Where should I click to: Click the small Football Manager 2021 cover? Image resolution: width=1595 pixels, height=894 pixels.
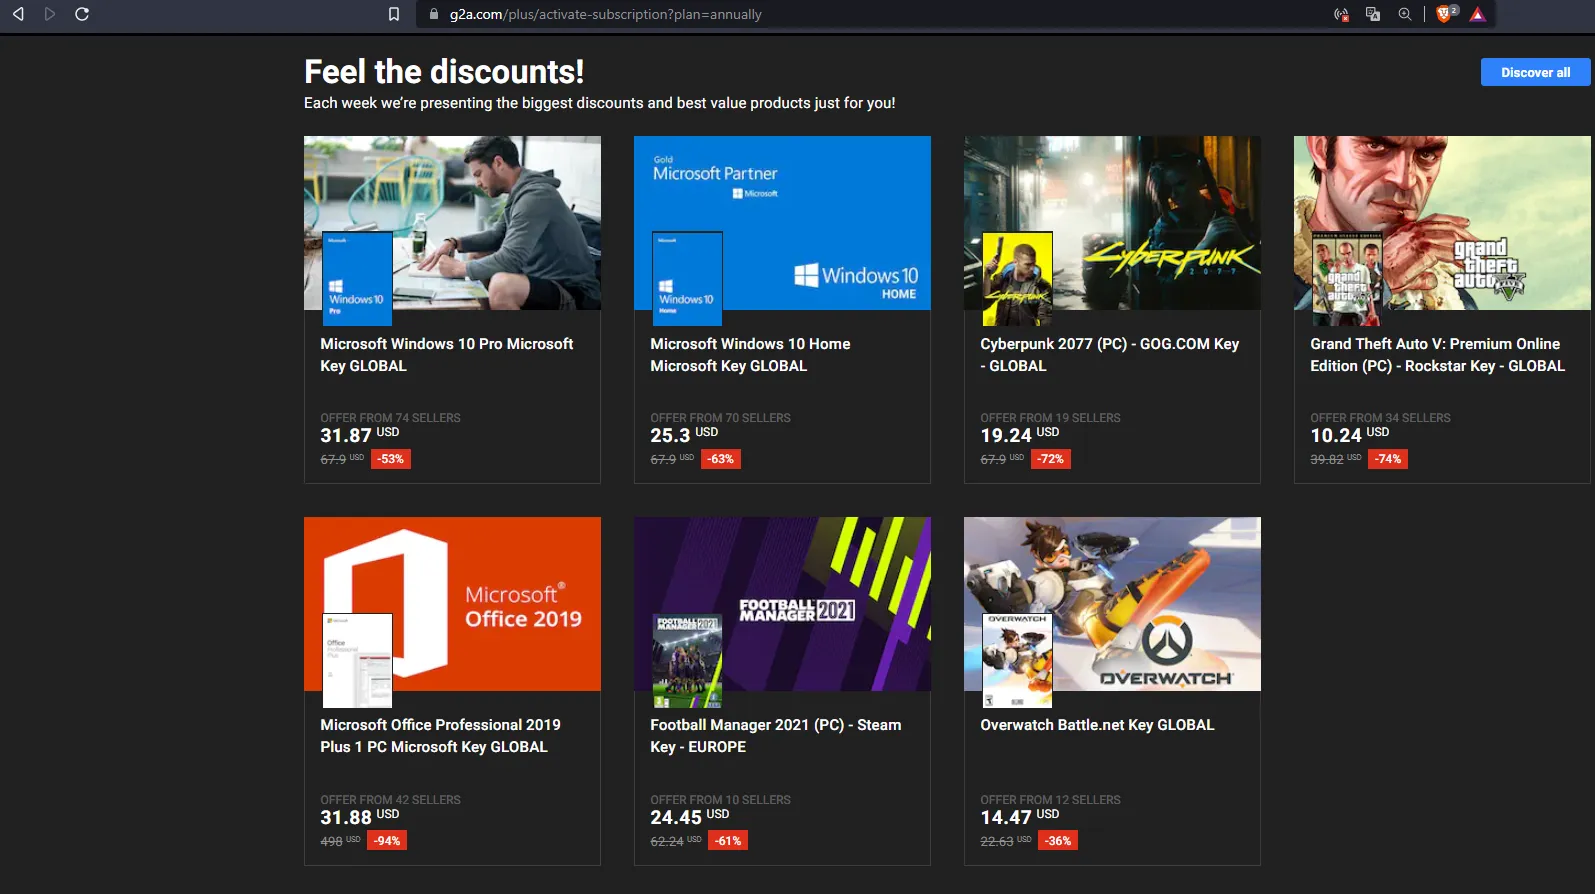pos(687,660)
